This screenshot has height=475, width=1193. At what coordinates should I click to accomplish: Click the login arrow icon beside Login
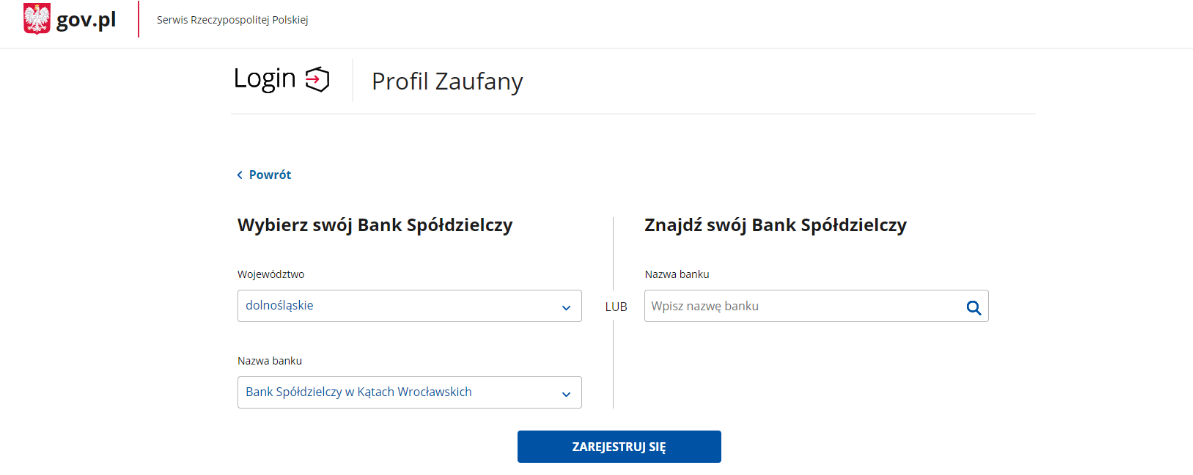(317, 79)
